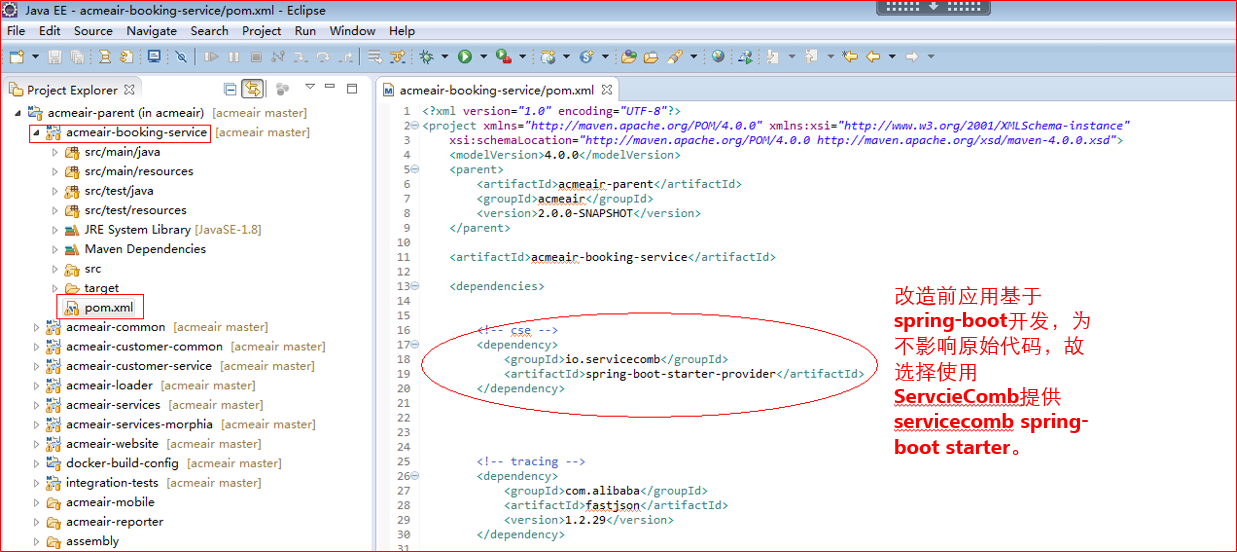Click the spring-boot-starter-provider artifactId text
The height and width of the screenshot is (552, 1237).
[680, 374]
